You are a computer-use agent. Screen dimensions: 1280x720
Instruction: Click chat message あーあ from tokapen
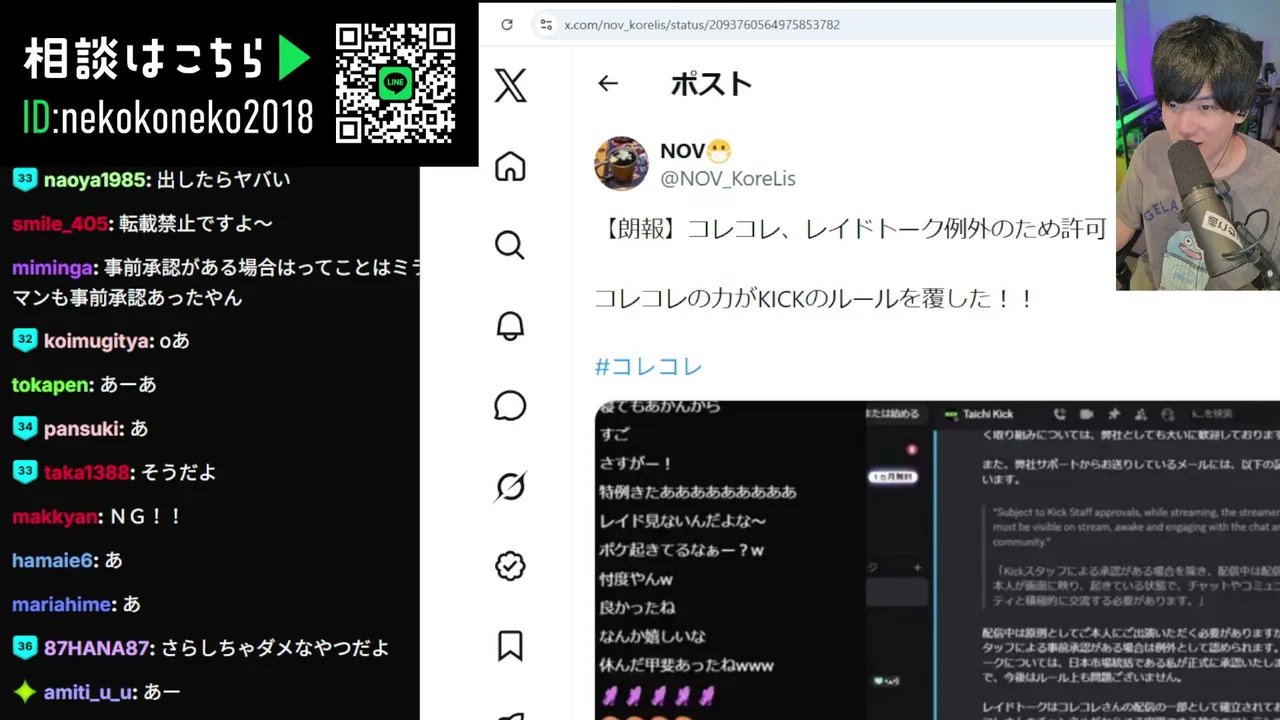(129, 384)
